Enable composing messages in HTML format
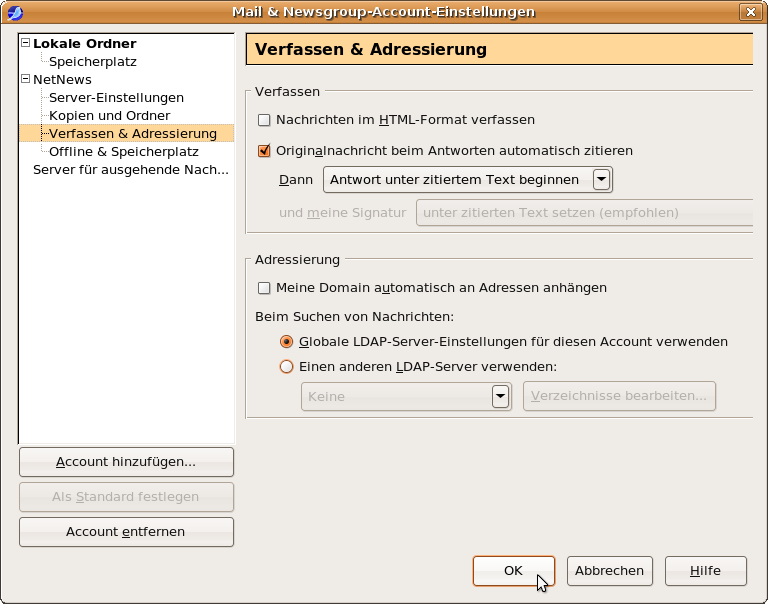Screen dimensions: 768x604 pos(264,120)
